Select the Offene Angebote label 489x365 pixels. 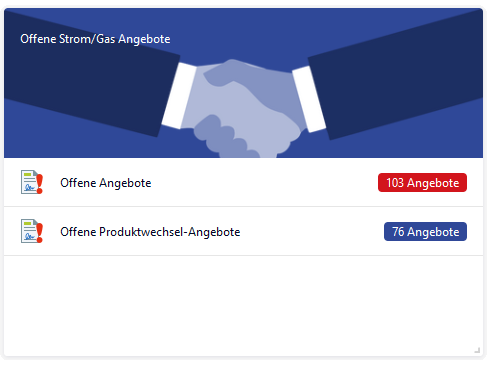pos(106,183)
